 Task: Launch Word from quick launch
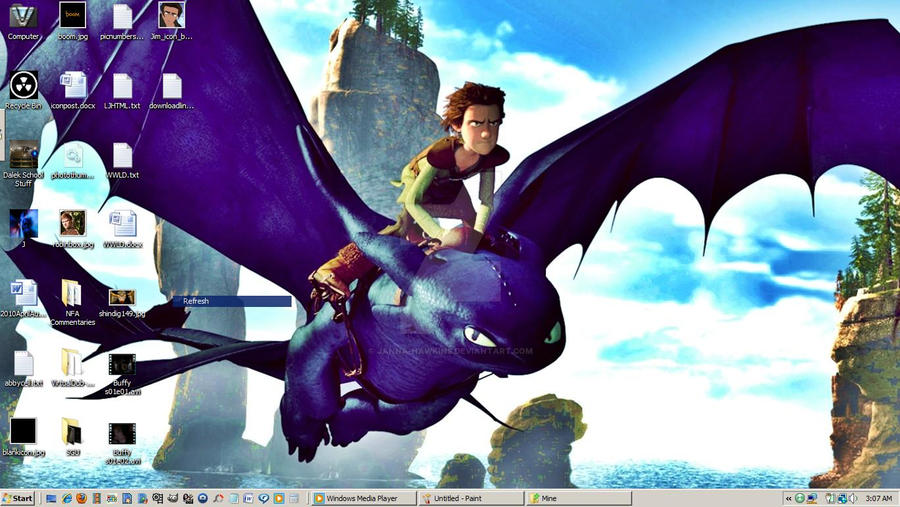[248, 498]
